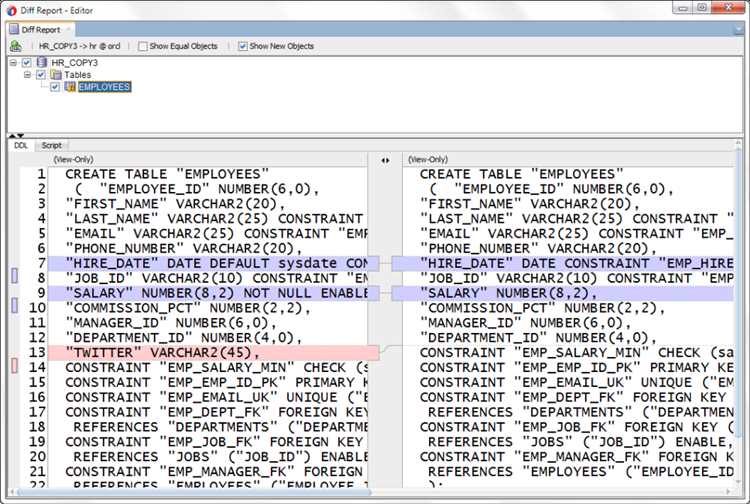Select the EMPLOYEES tree item
This screenshot has width=750, height=504.
point(104,87)
